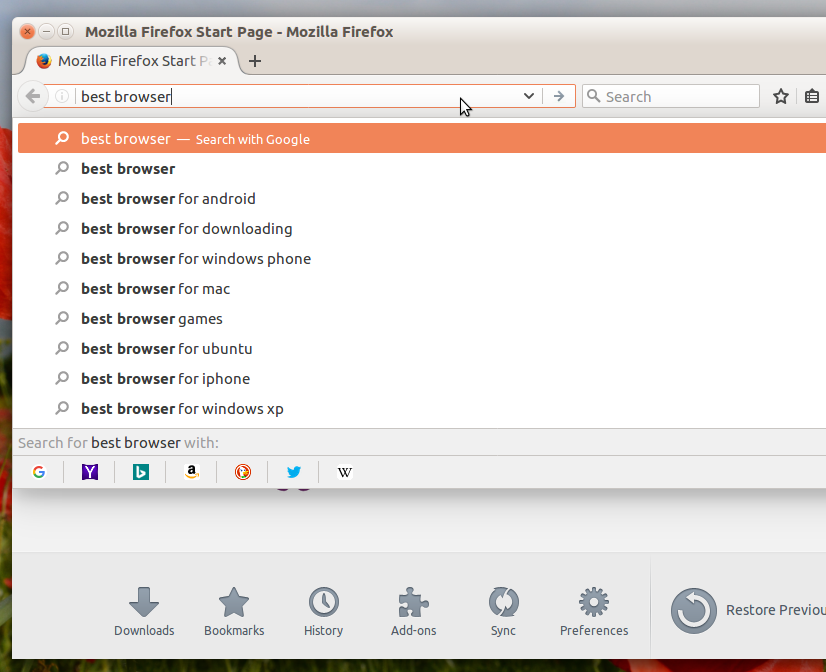Open Add-ons from the start page
Screen dimensions: 826x672
point(414,611)
